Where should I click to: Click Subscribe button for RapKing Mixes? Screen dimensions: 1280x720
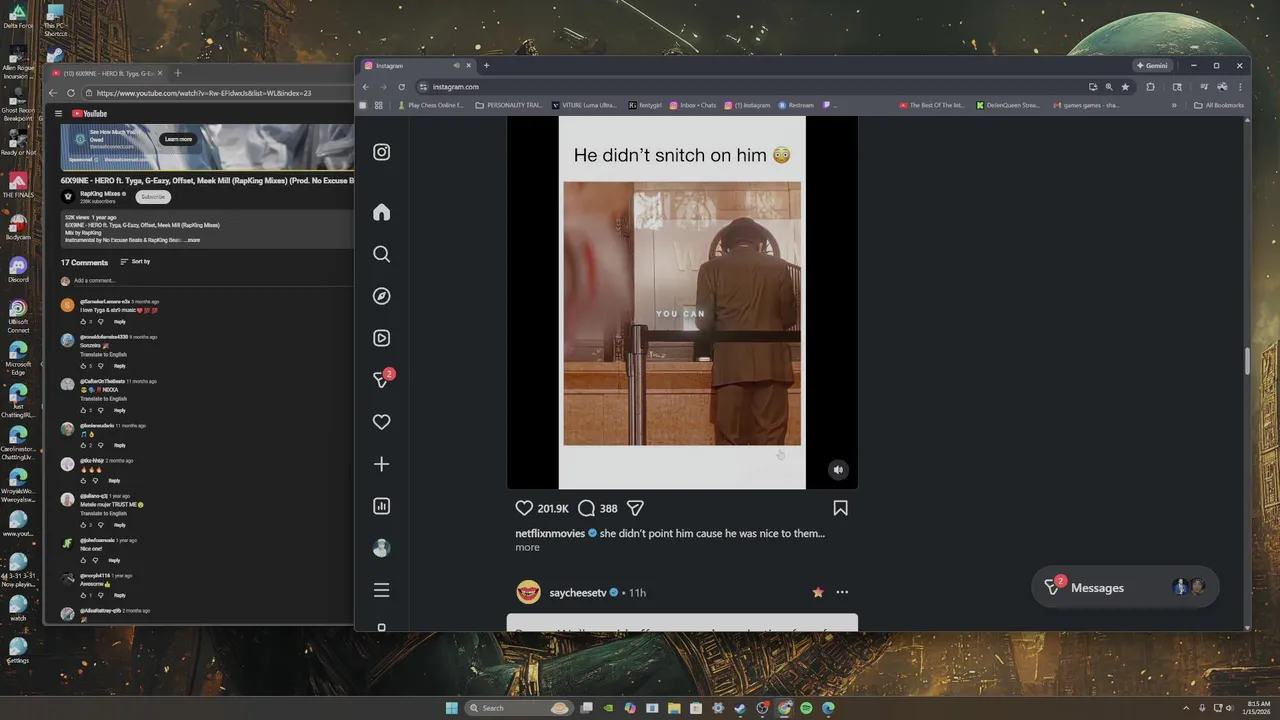point(153,196)
